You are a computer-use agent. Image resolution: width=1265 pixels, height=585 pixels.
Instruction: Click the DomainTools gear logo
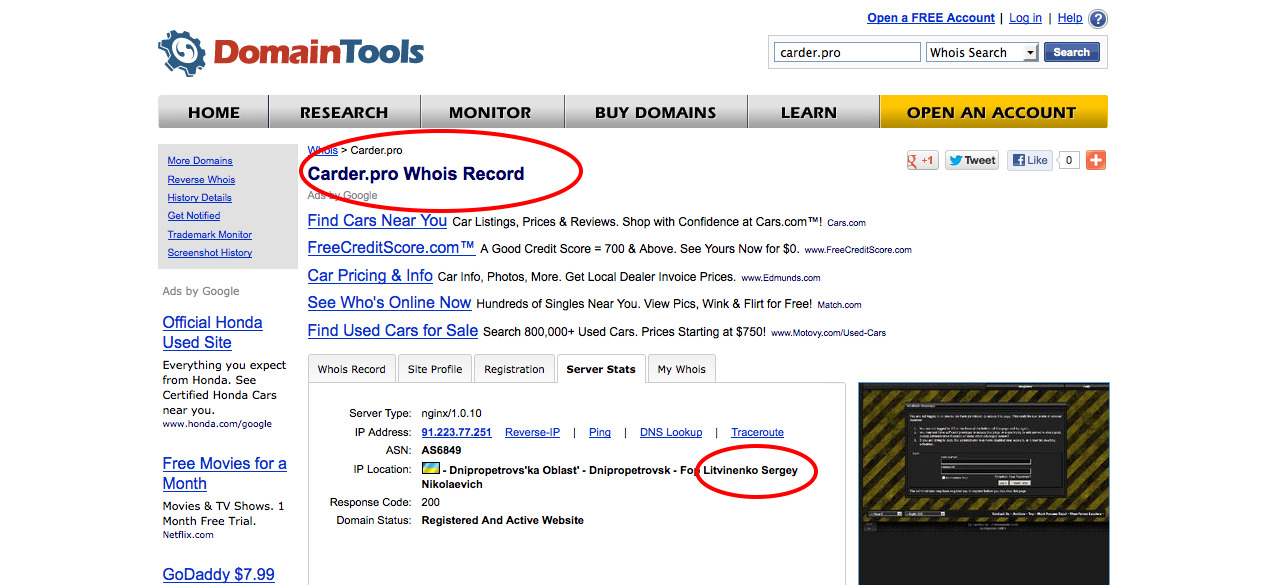pyautogui.click(x=182, y=53)
